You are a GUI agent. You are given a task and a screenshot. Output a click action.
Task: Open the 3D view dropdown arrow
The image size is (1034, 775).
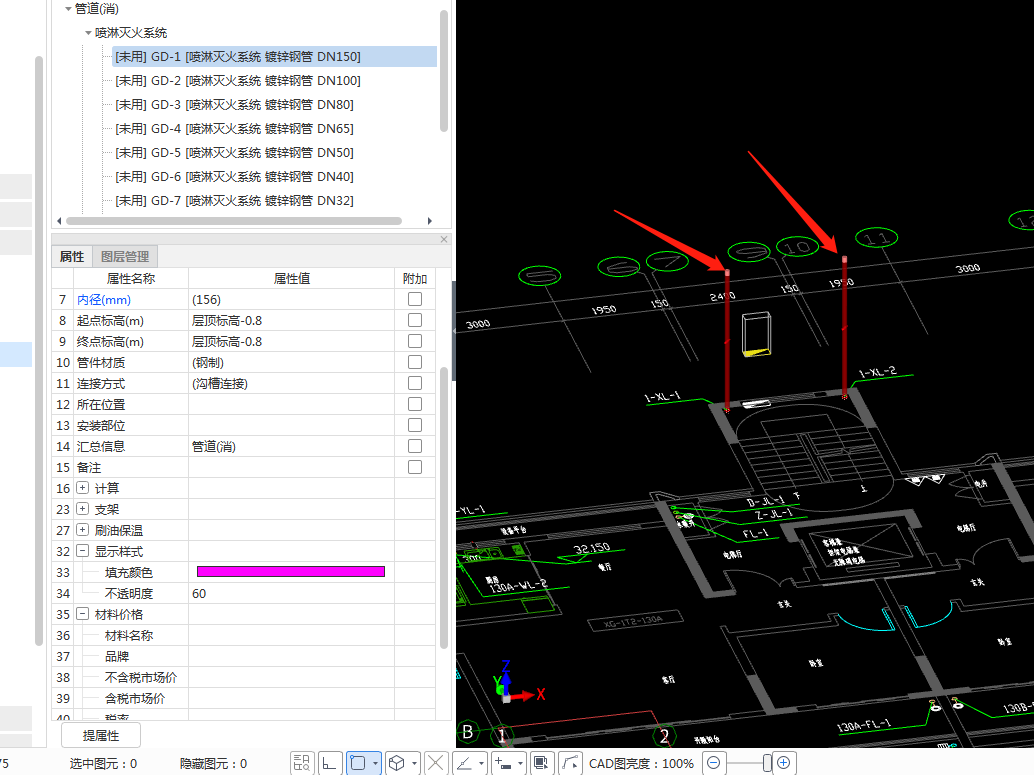point(414,763)
